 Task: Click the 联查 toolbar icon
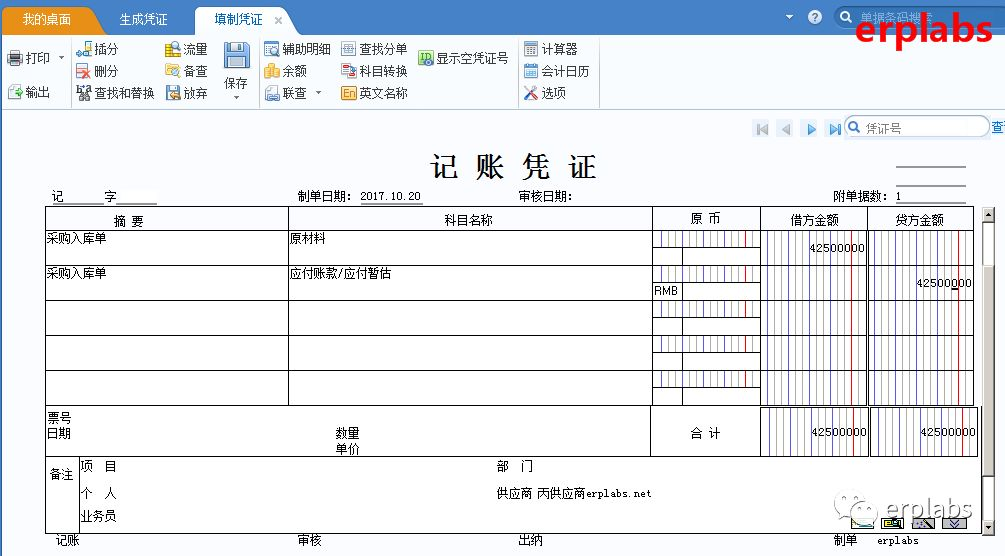[272, 93]
